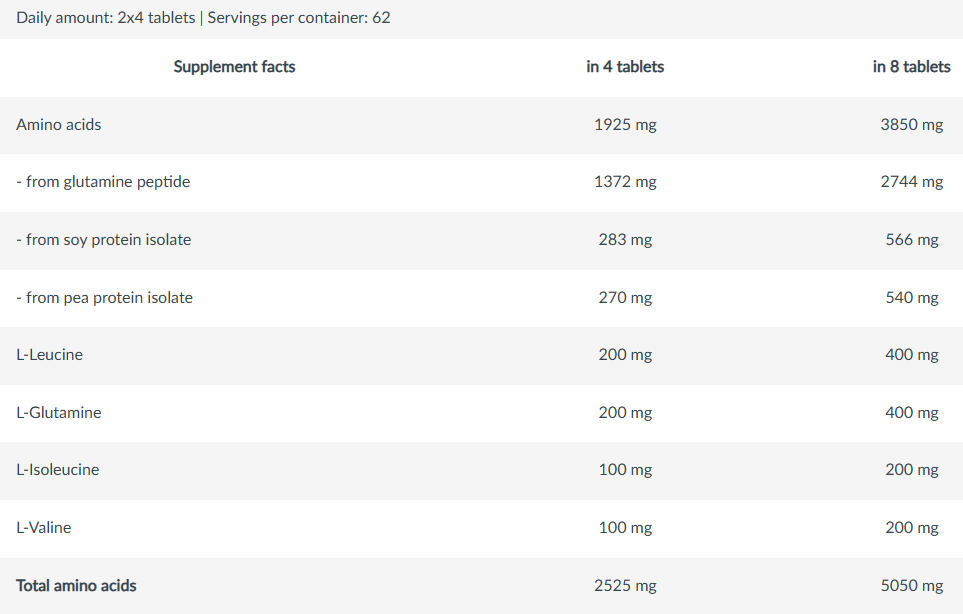Select '- from glutamine peptide' row label
This screenshot has width=963, height=614.
tap(103, 182)
